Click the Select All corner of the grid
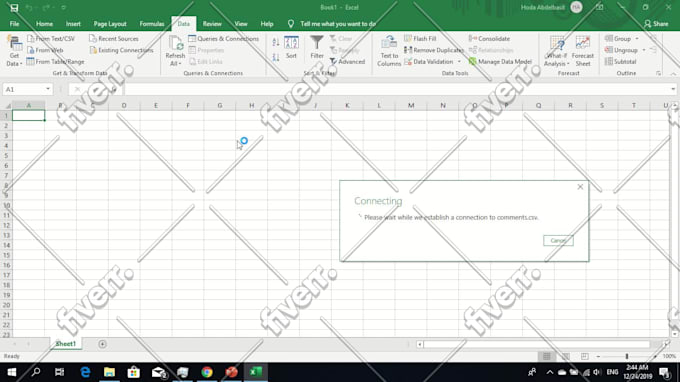Screen dimensions: 680x382 coord(7,105)
